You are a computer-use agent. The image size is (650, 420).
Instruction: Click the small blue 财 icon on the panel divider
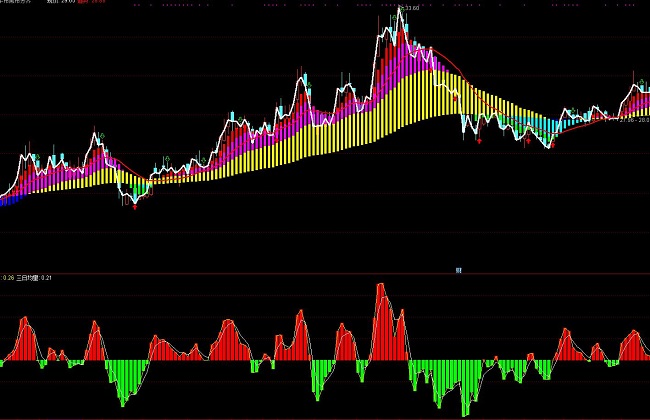click(458, 270)
